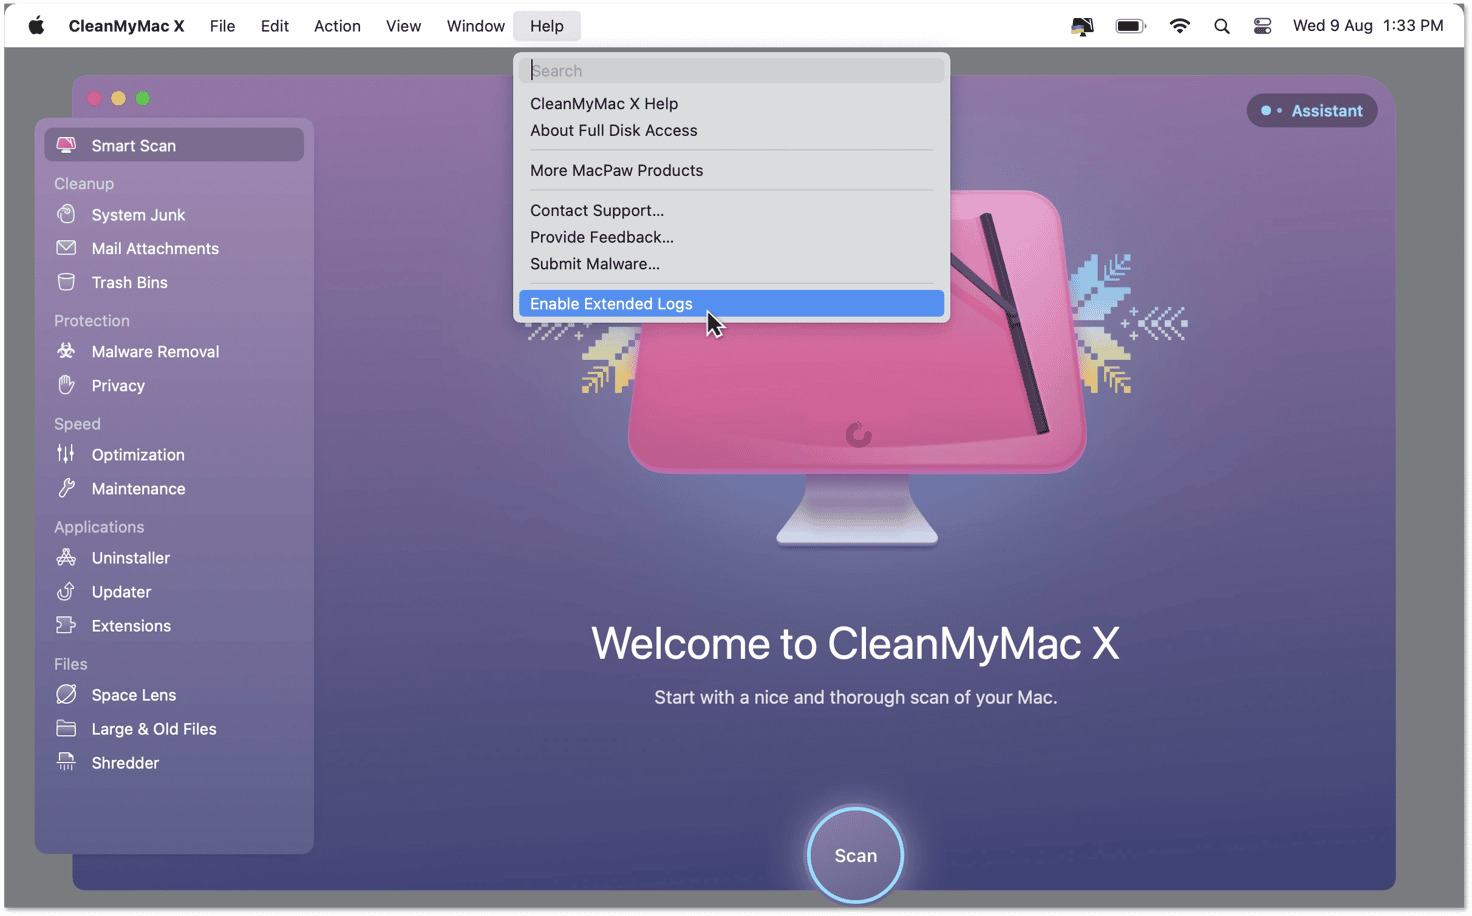Open the Apple menu
Image resolution: width=1472 pixels, height=916 pixels.
click(36, 26)
